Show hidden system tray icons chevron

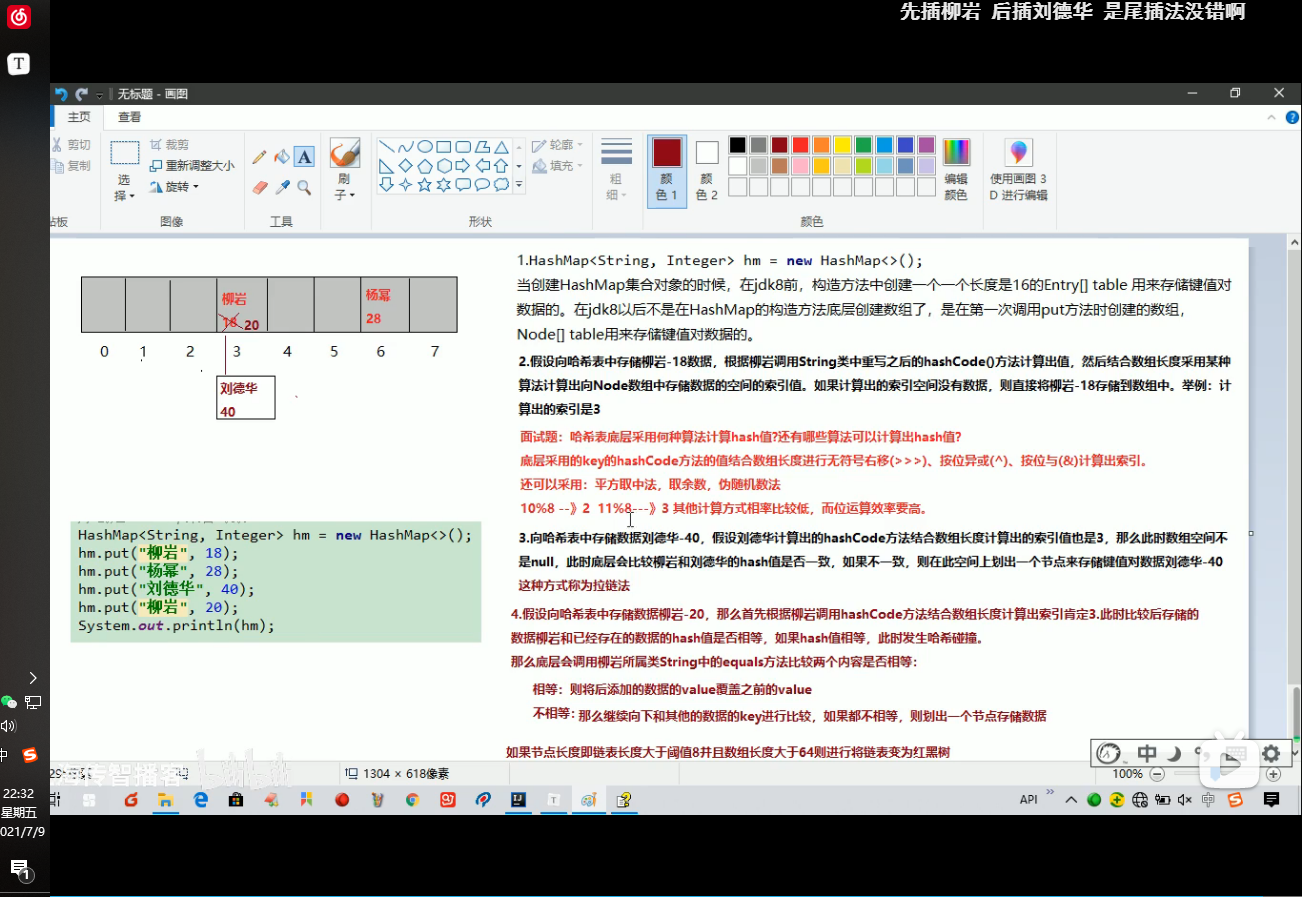[x=1072, y=800]
